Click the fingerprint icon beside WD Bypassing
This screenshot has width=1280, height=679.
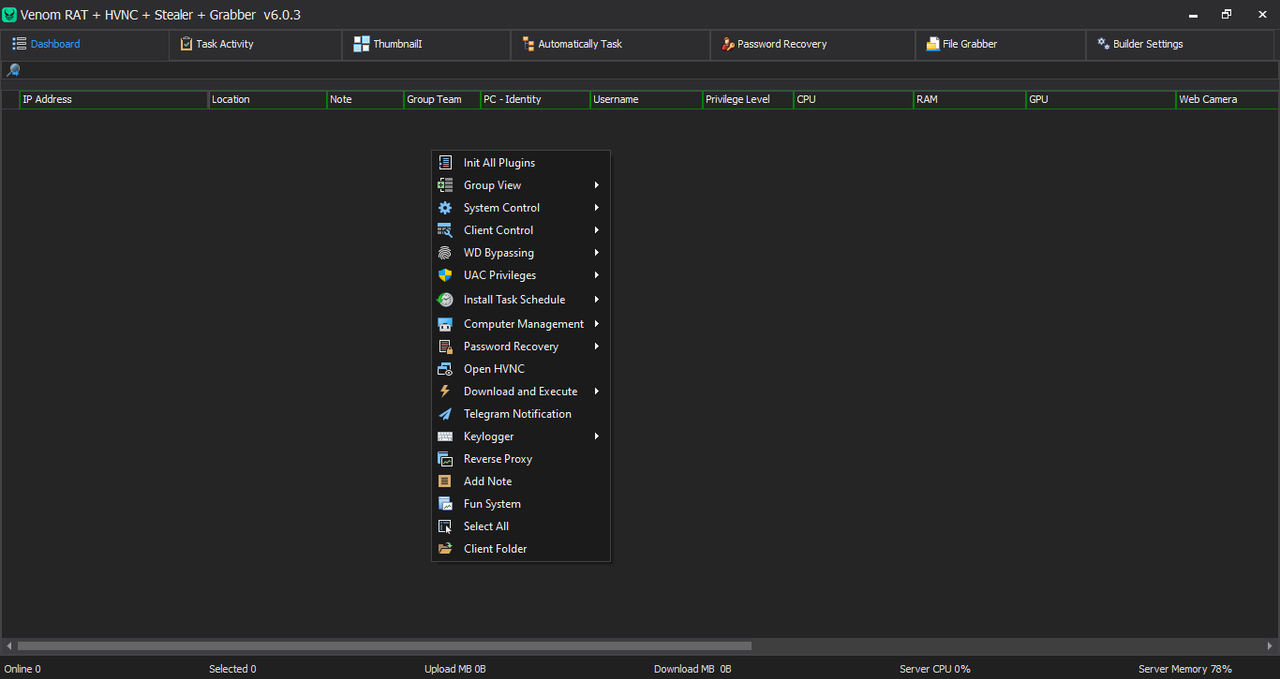(x=445, y=253)
